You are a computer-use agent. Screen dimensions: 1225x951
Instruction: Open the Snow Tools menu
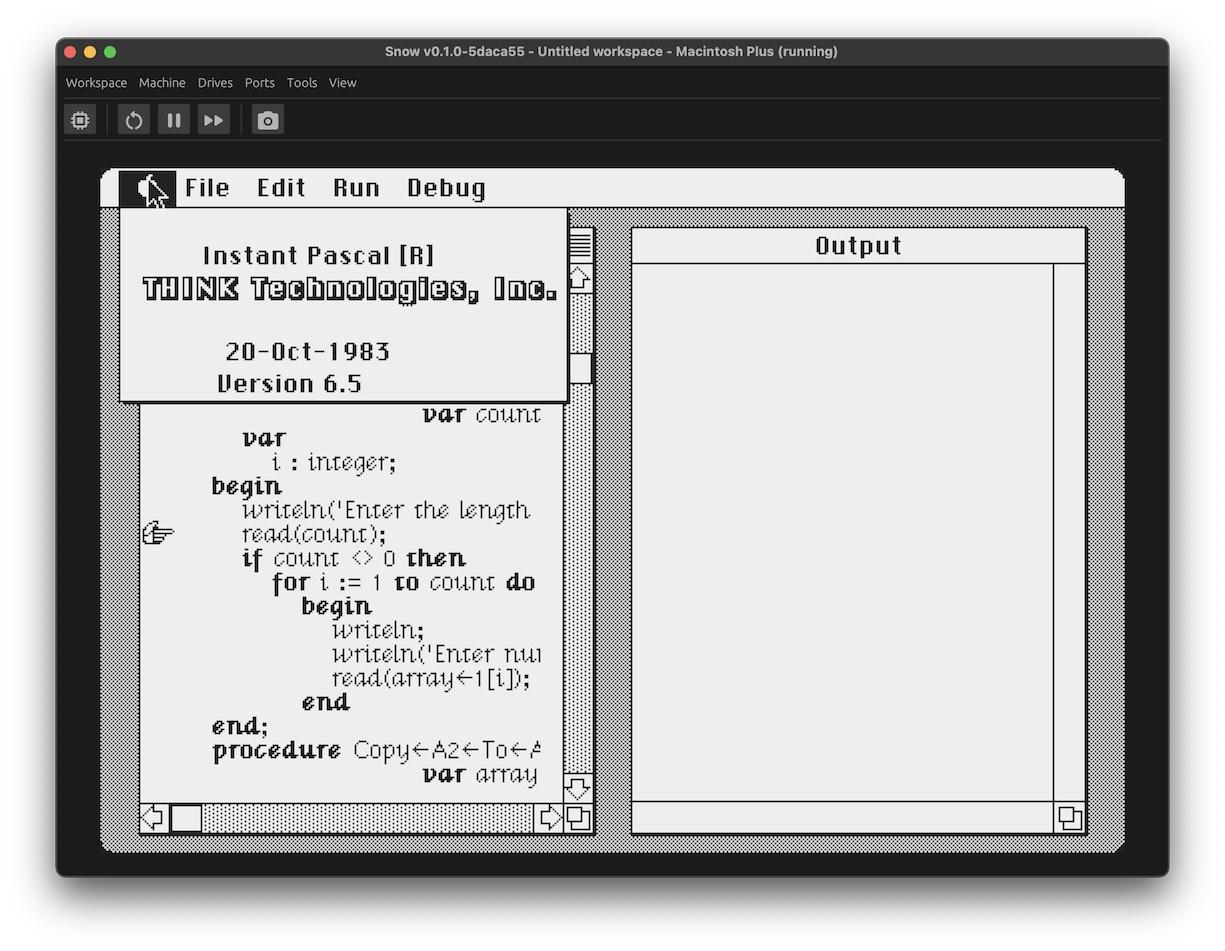(302, 83)
